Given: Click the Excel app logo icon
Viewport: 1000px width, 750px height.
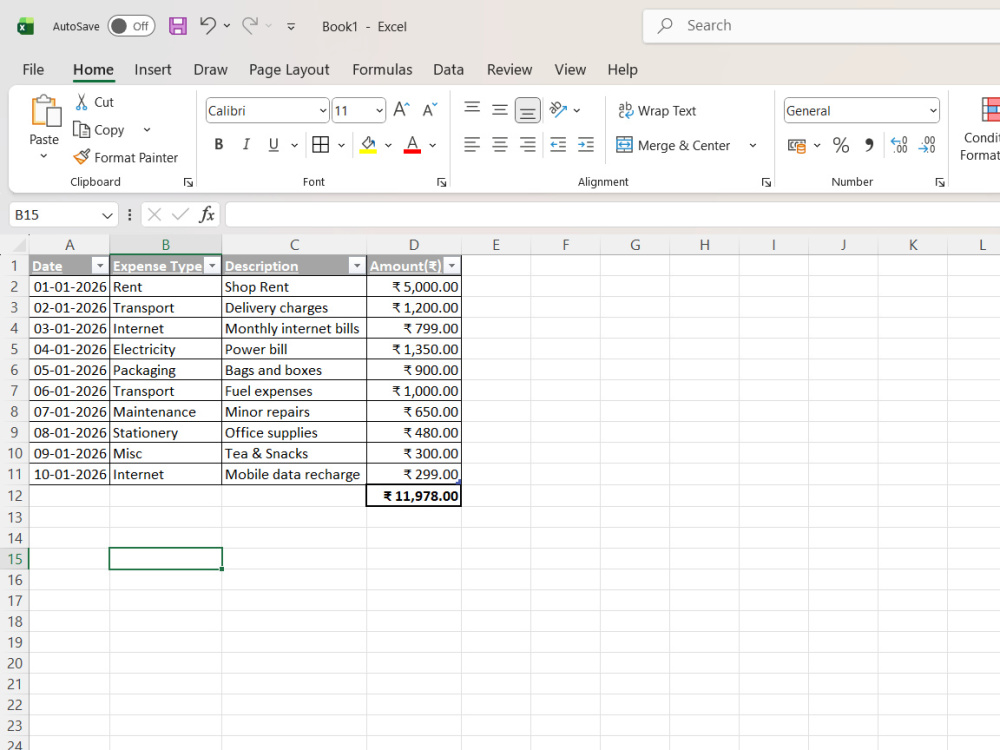Looking at the screenshot, I should click(x=26, y=27).
